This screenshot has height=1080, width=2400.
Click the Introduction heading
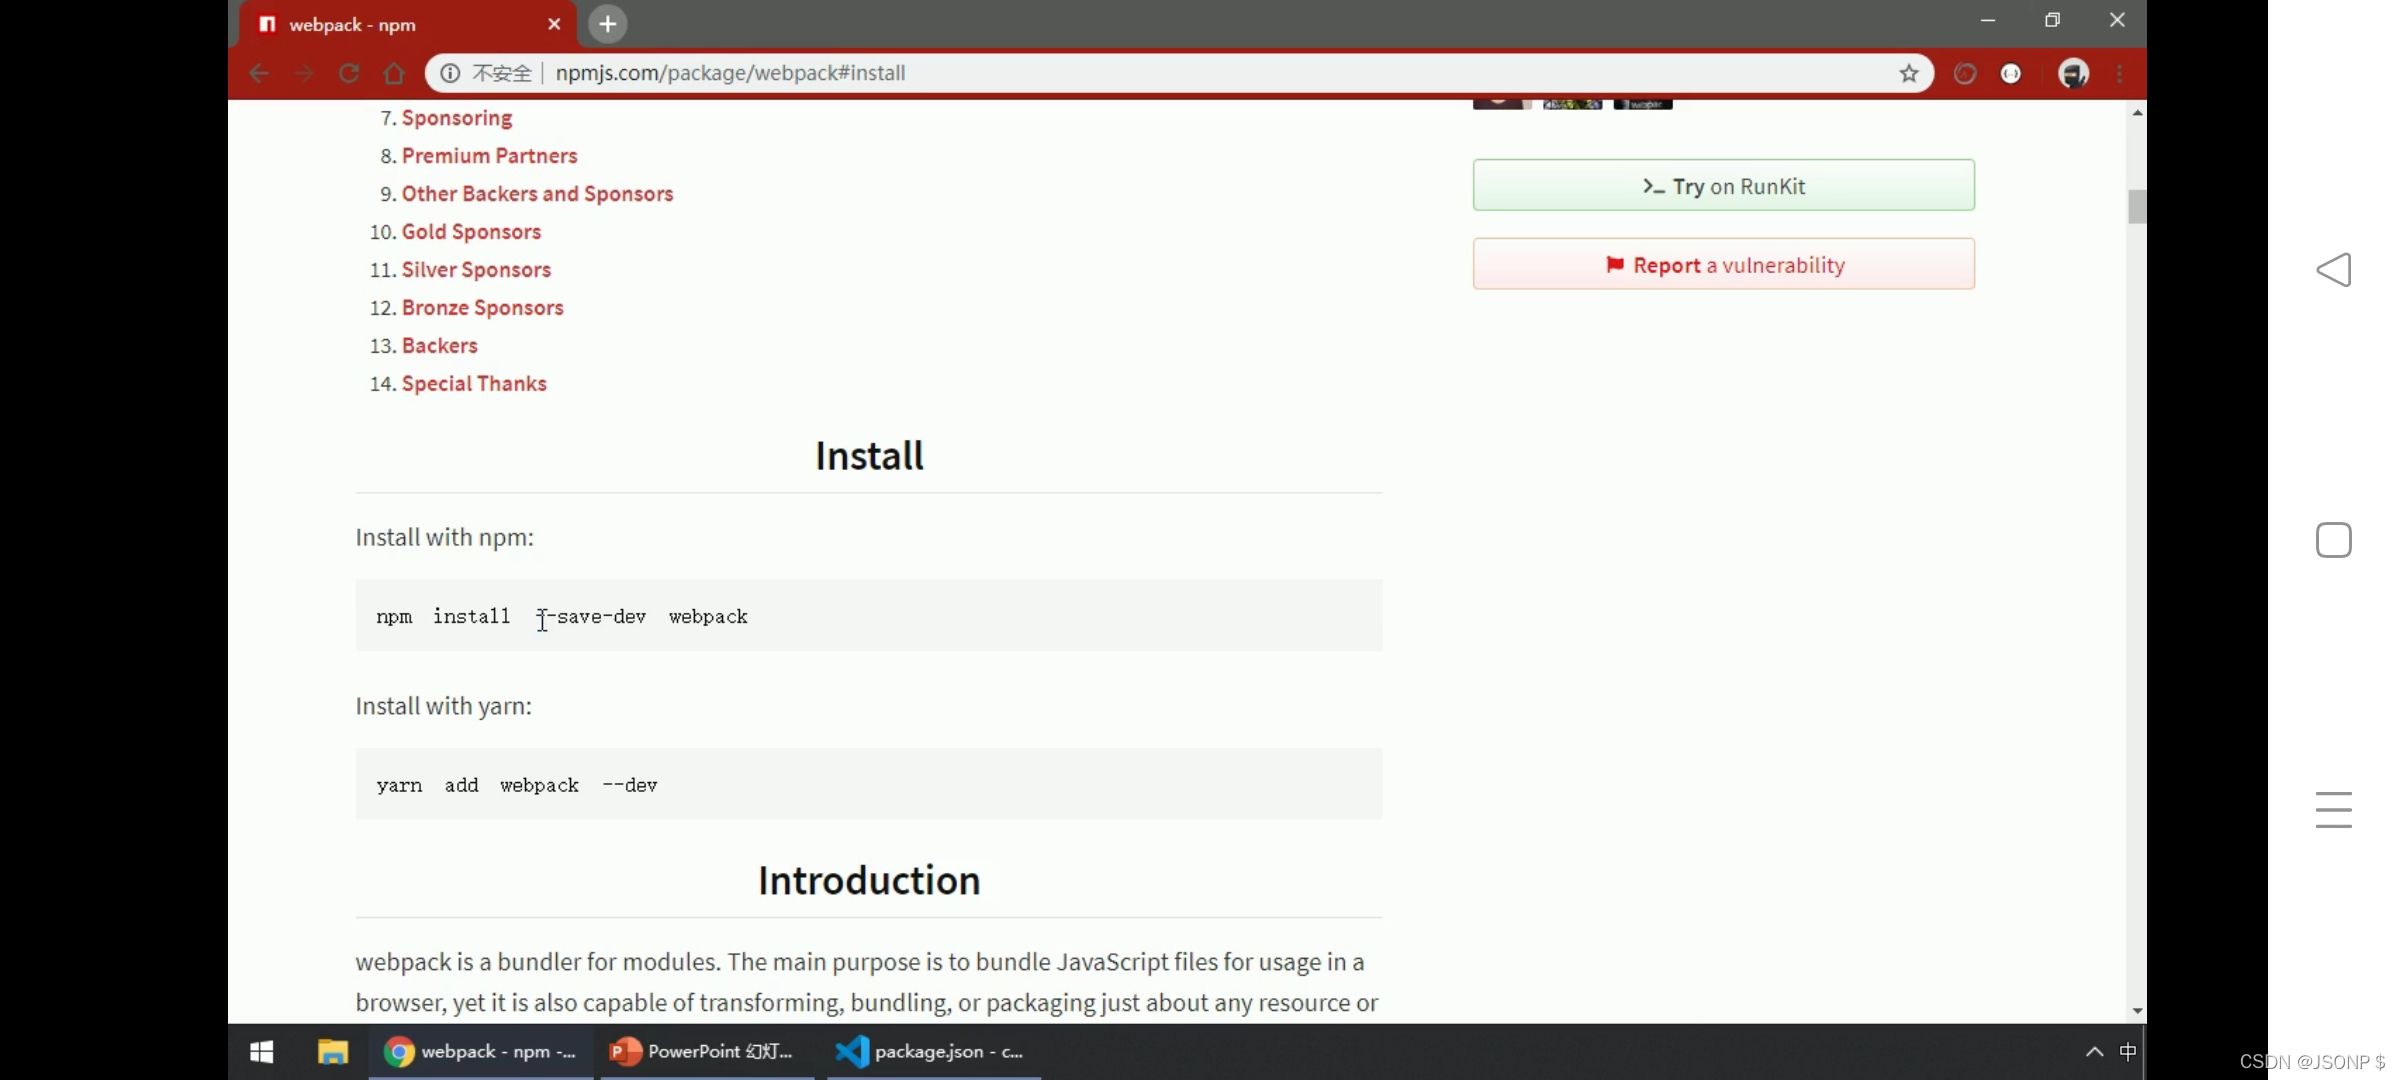tap(869, 881)
